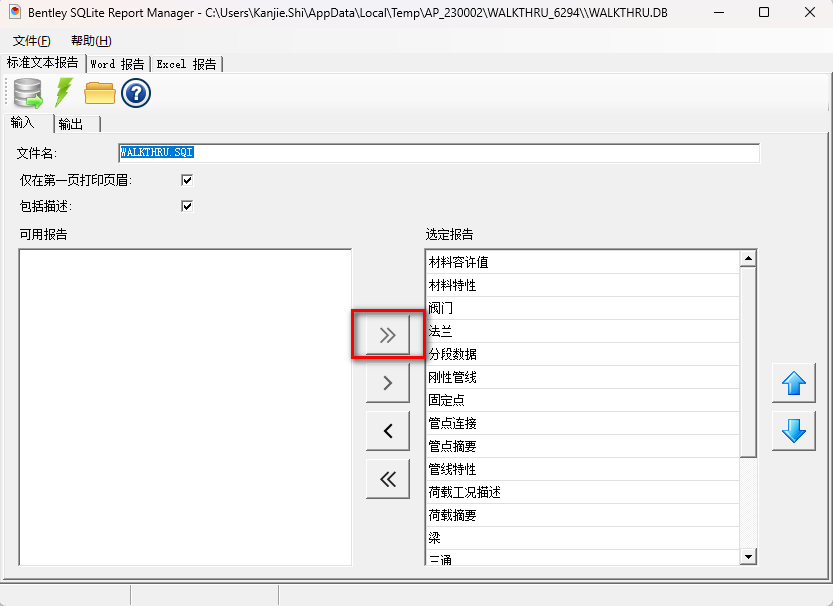Open the 文件(F) menu
Screen dimensions: 833x606
[x=31, y=41]
